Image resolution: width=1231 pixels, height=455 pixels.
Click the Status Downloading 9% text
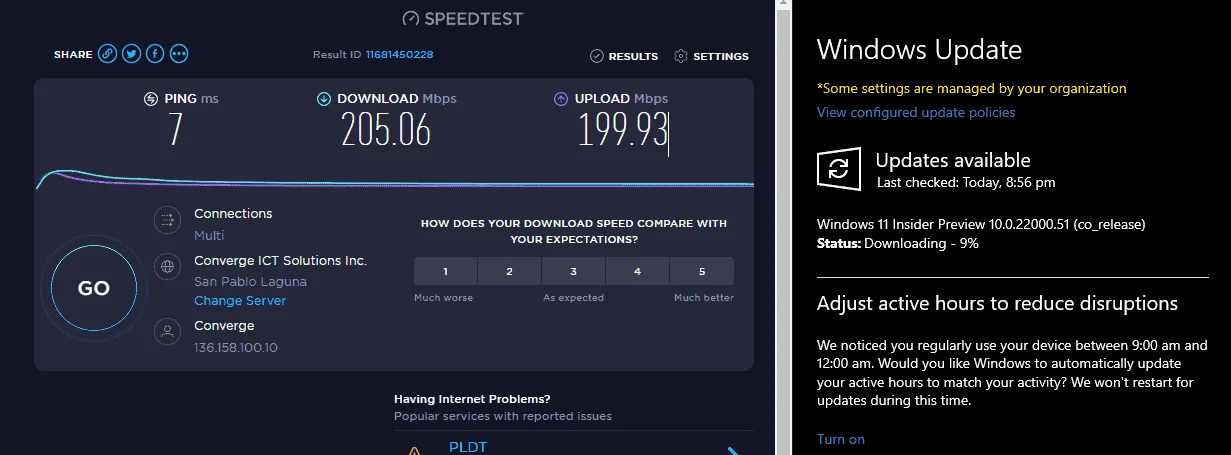coord(898,243)
